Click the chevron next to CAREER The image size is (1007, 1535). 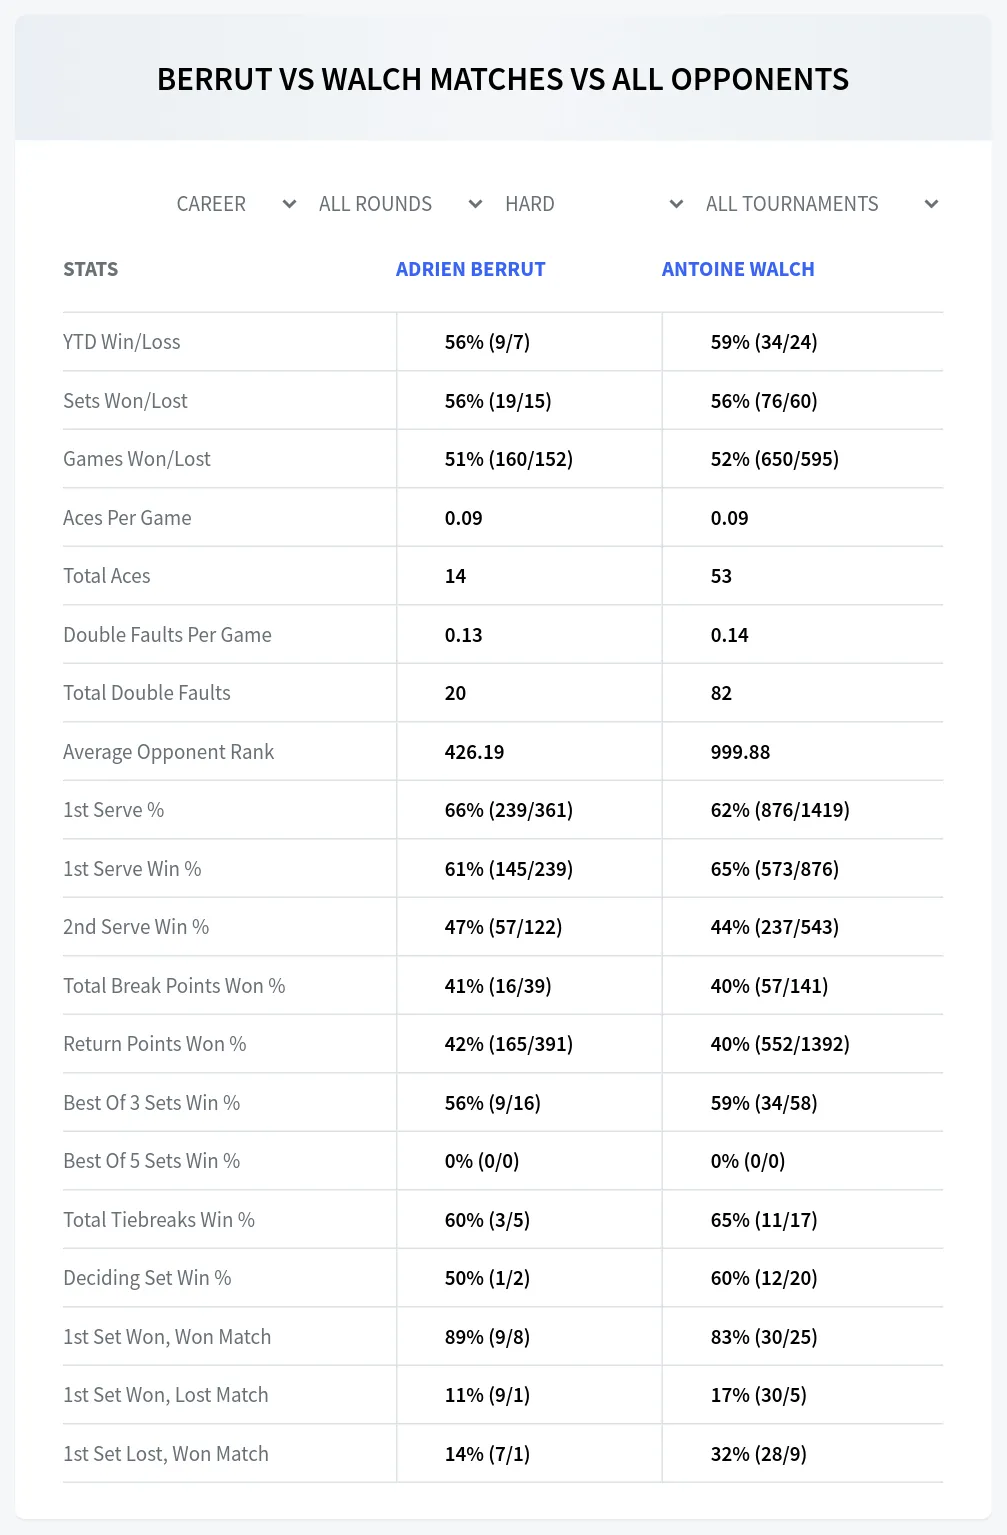[x=290, y=204]
